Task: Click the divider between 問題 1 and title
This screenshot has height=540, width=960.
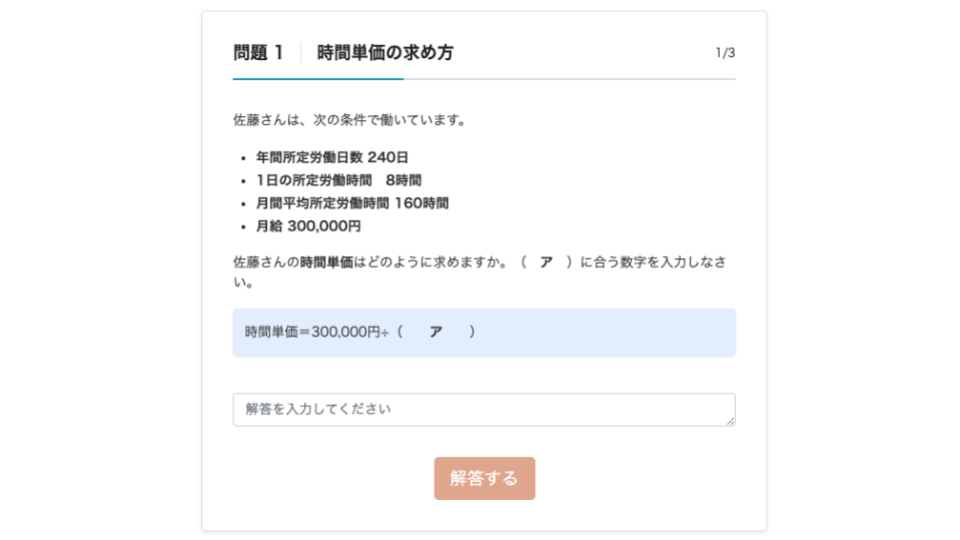Action: (301, 53)
